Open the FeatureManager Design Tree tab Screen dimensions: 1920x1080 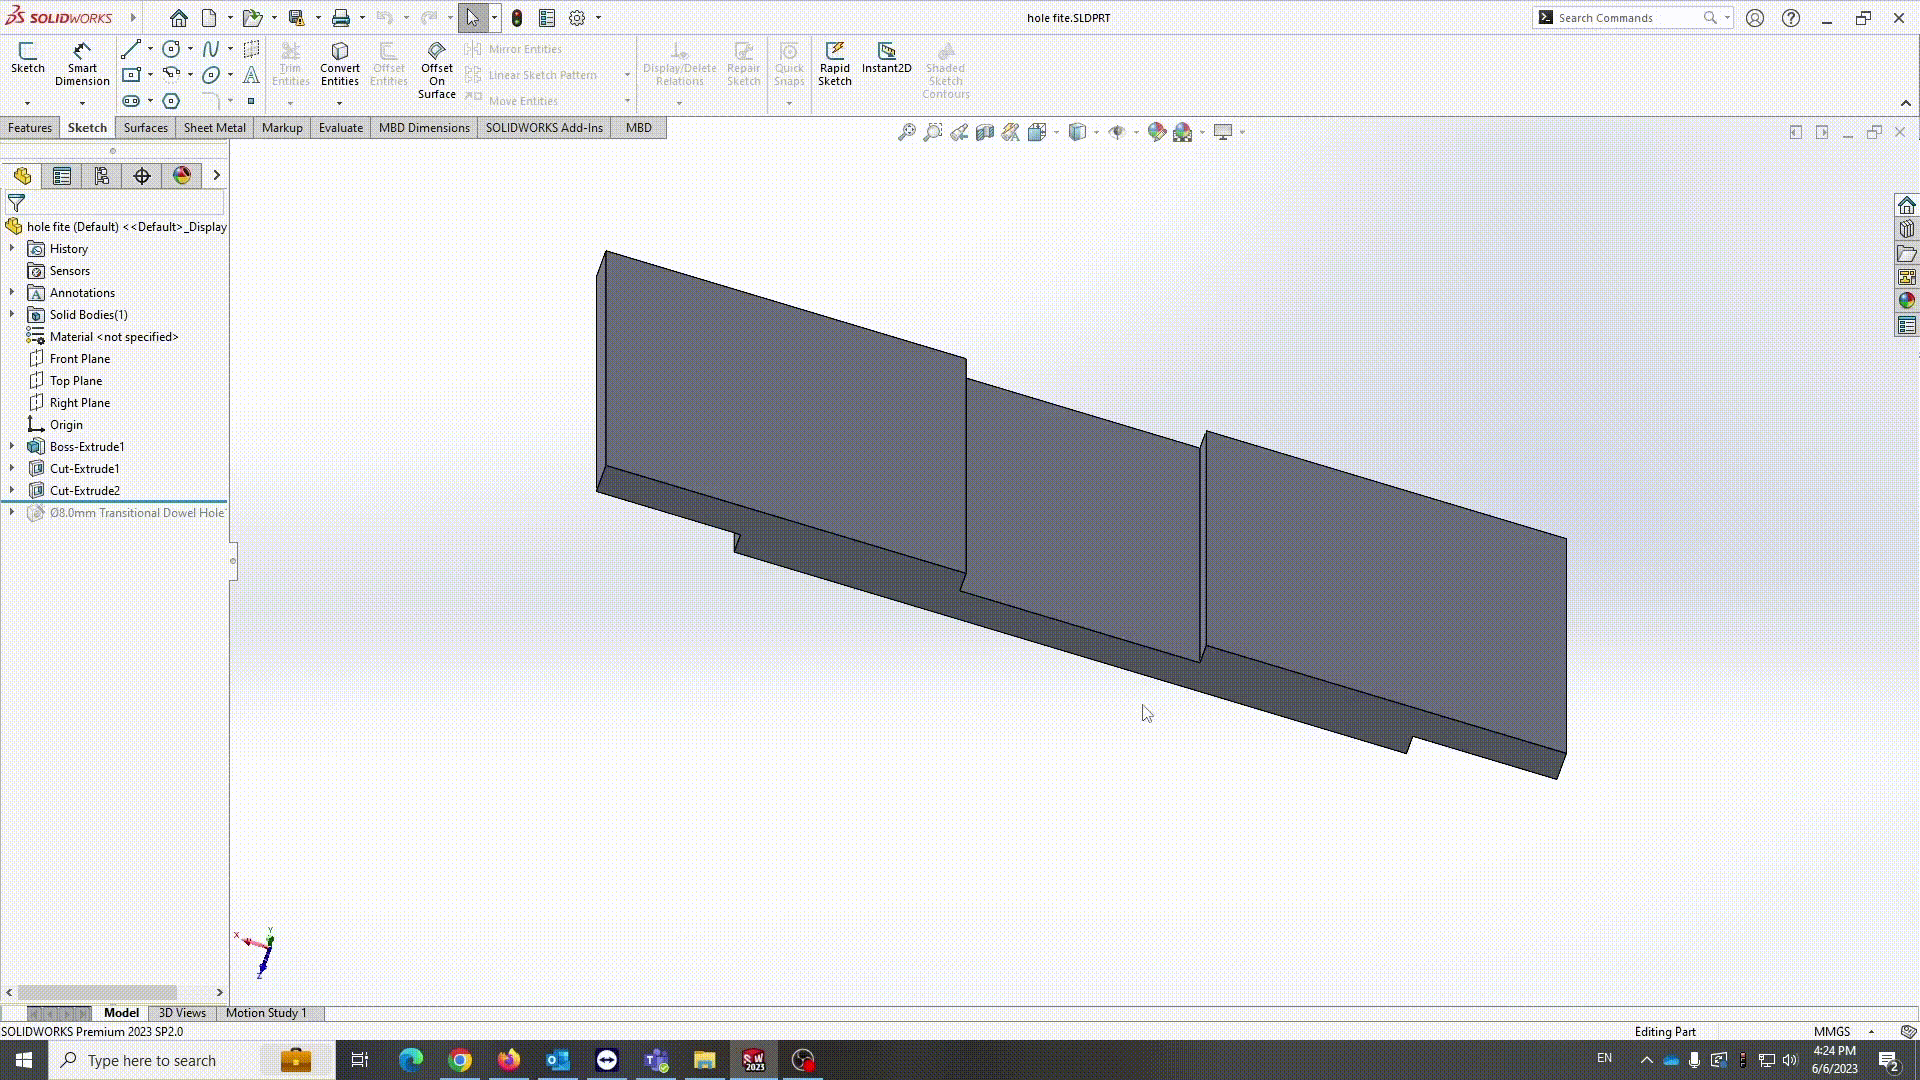pos(22,176)
